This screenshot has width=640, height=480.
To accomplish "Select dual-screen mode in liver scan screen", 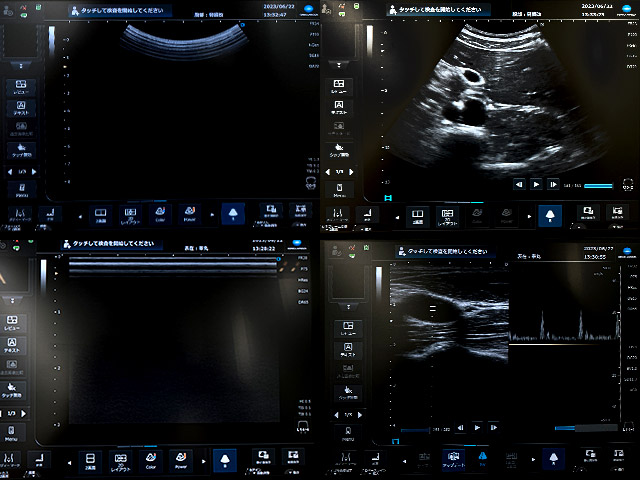I will point(417,216).
